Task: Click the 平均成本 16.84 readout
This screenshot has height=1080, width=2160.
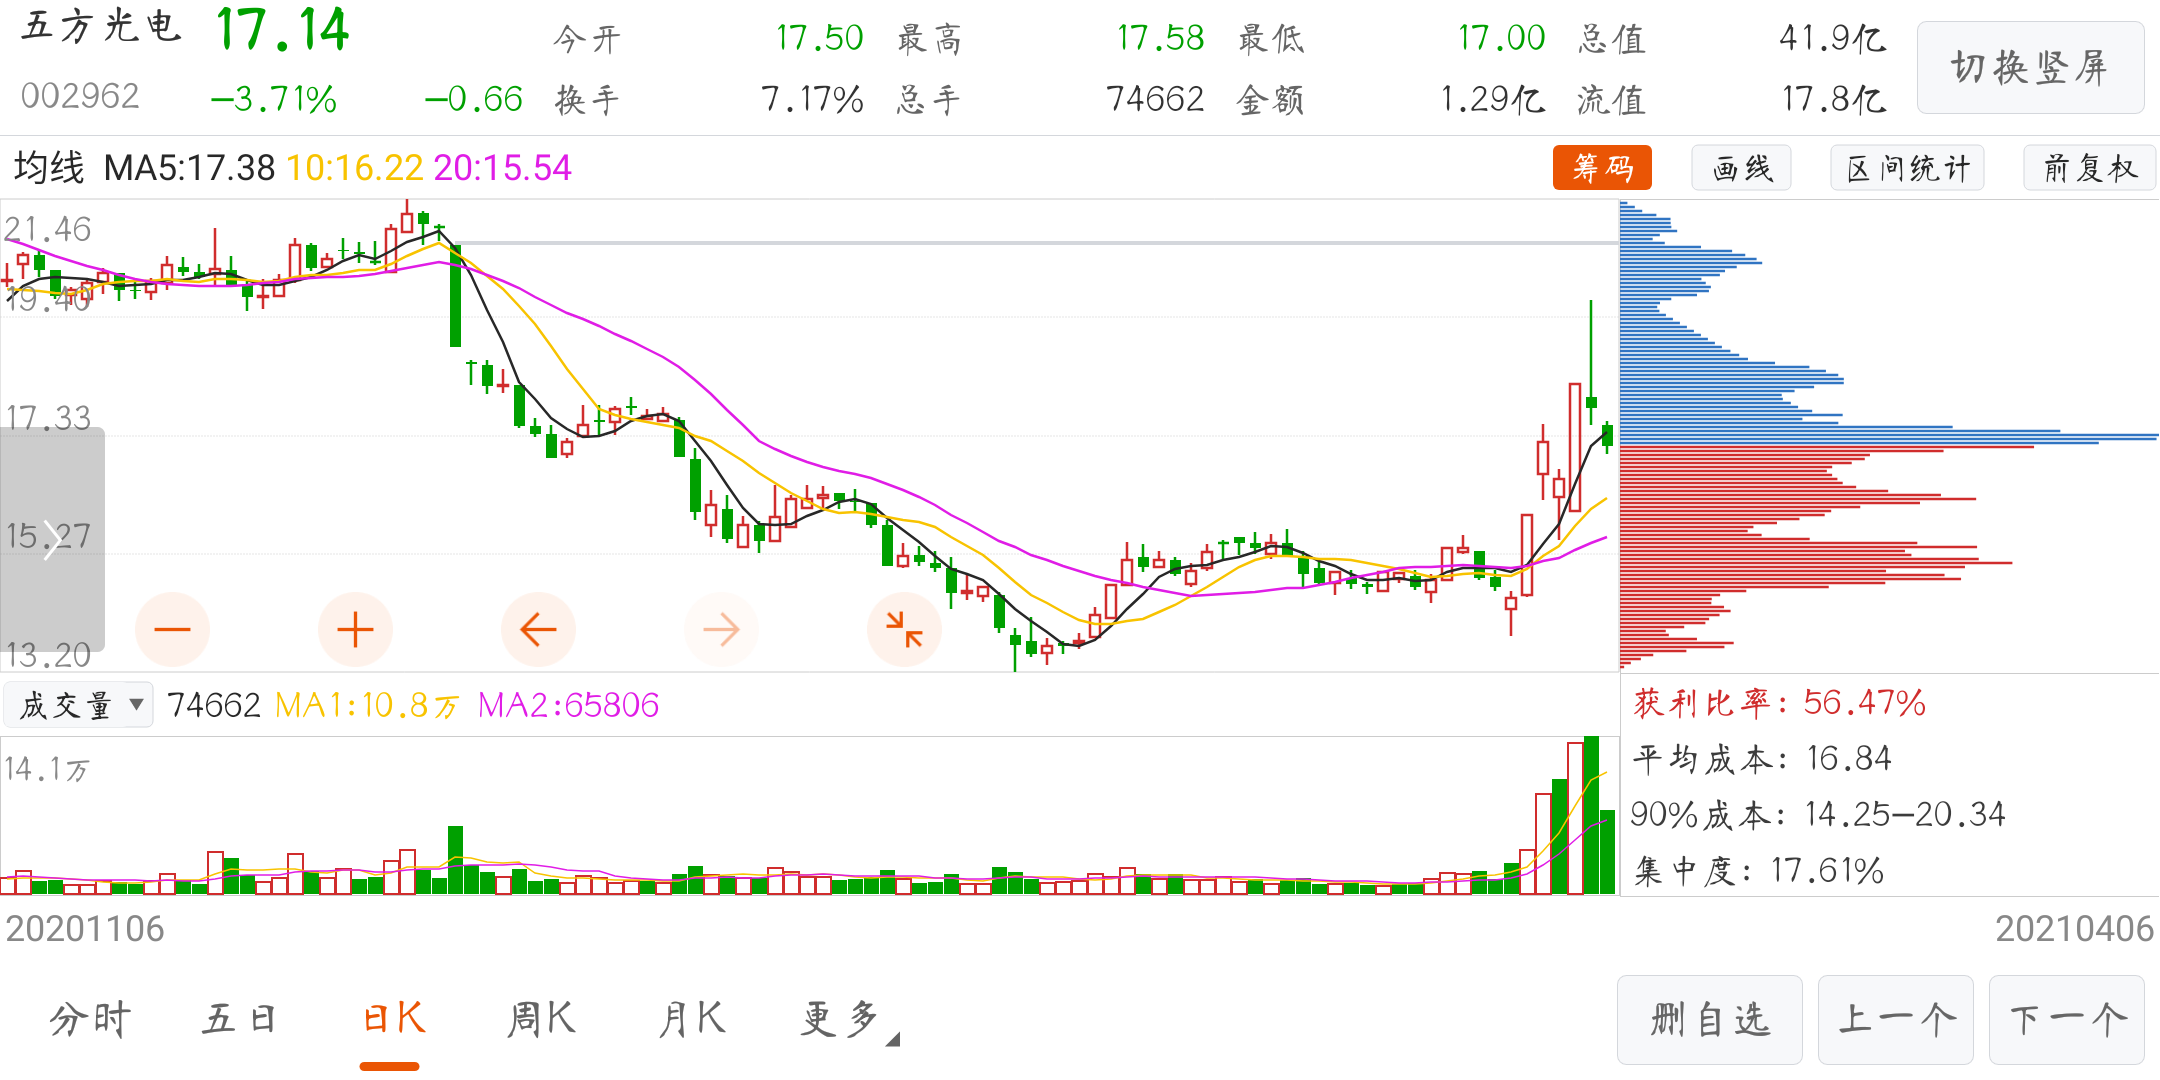Action: coord(1762,759)
